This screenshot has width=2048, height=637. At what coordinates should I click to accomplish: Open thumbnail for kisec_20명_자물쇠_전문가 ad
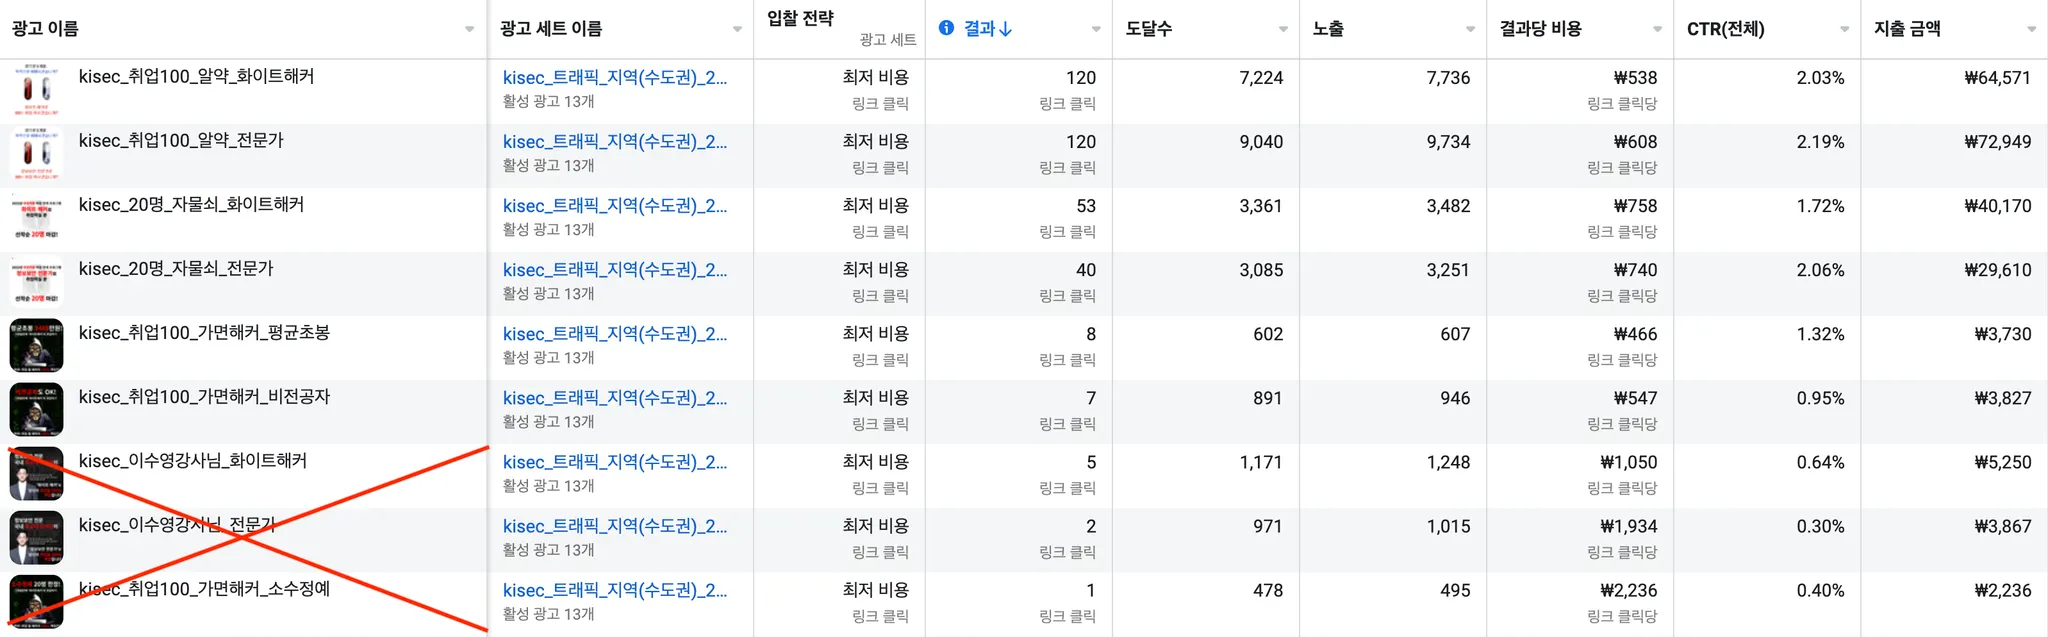tap(36, 282)
